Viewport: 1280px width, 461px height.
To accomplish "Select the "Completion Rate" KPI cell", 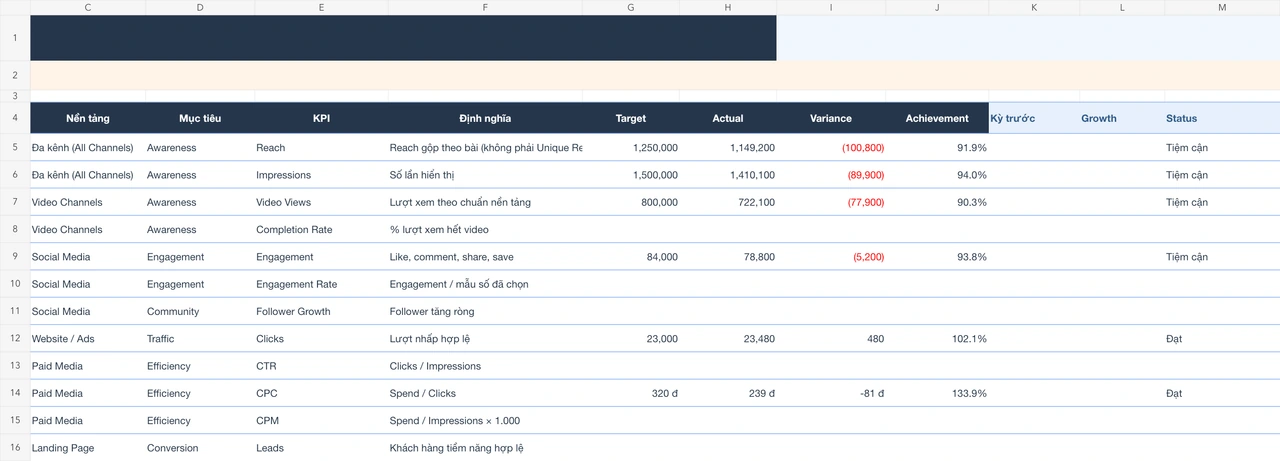I will pyautogui.click(x=321, y=230).
